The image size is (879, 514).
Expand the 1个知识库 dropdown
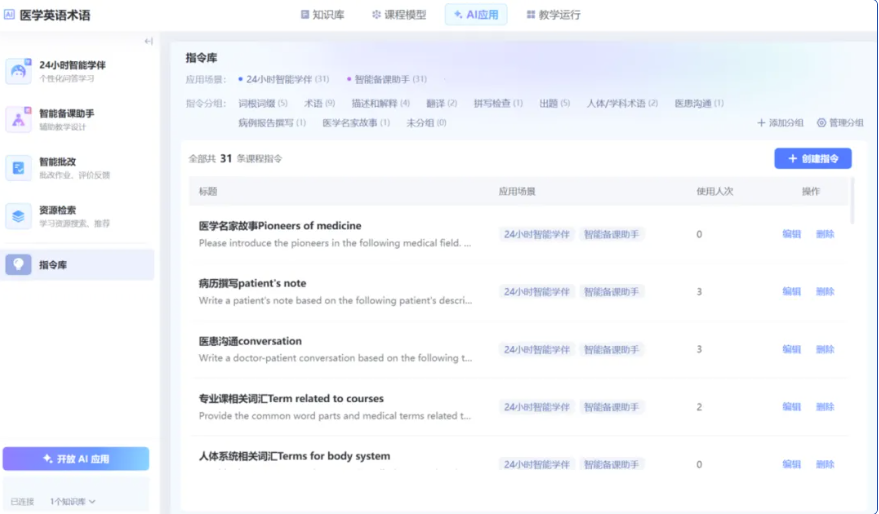73,501
